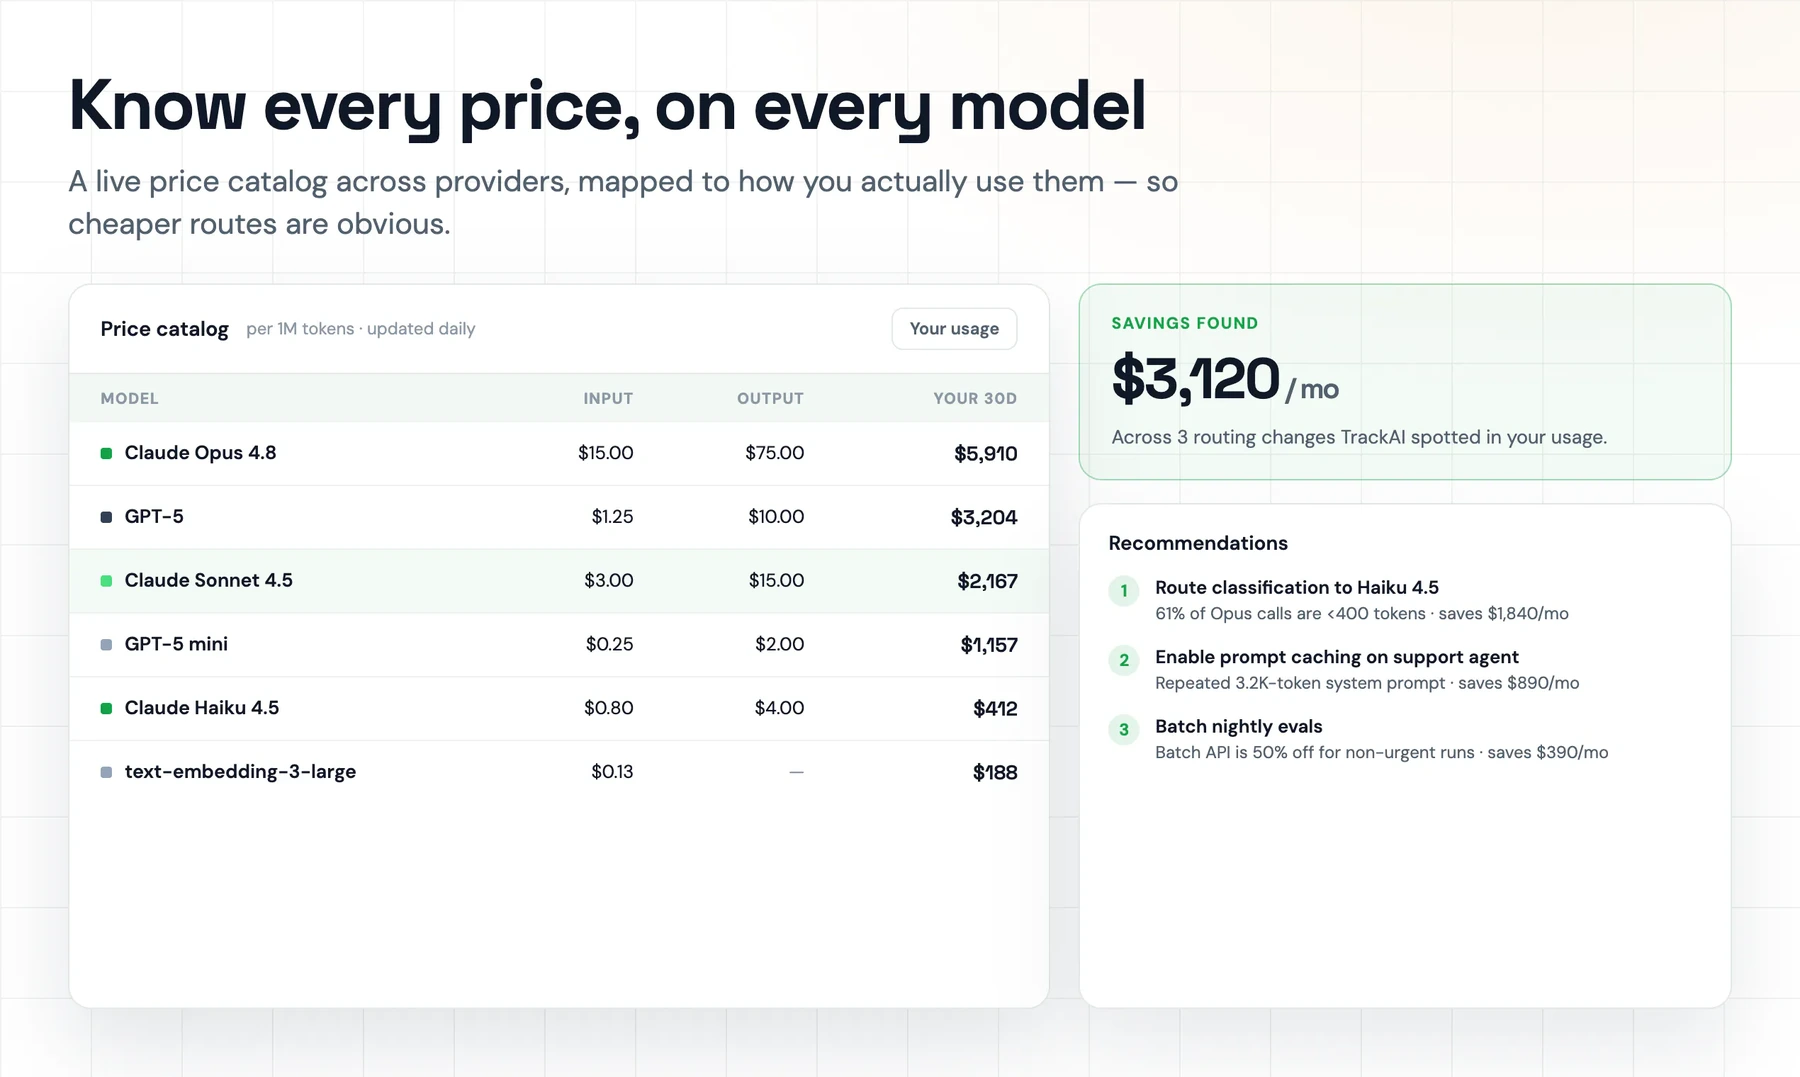Open Enable prompt caching on support agent

1336,657
